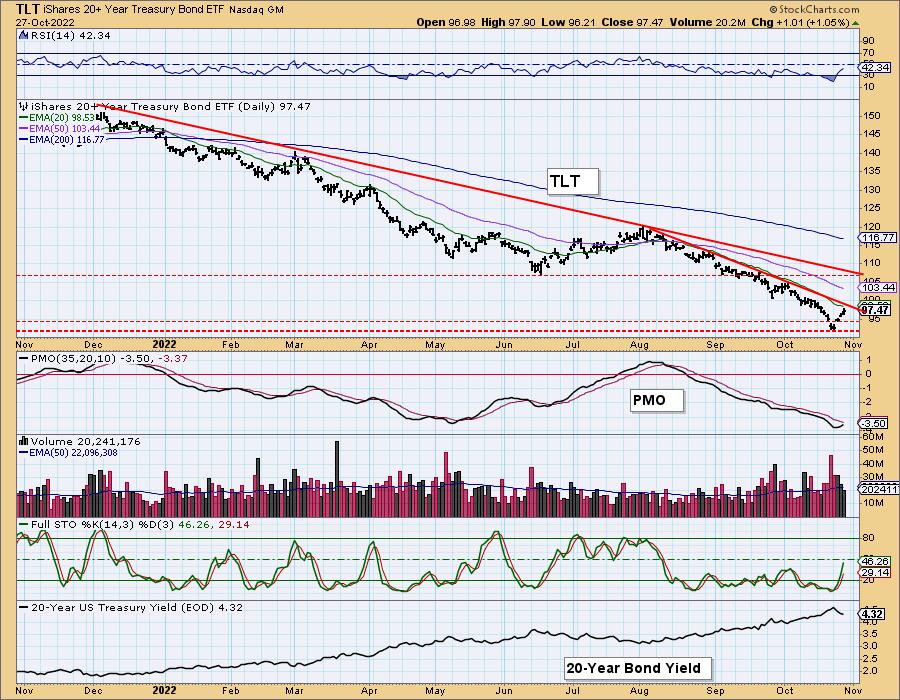Click the 'Aug' label under the price panel

[x=639, y=345]
